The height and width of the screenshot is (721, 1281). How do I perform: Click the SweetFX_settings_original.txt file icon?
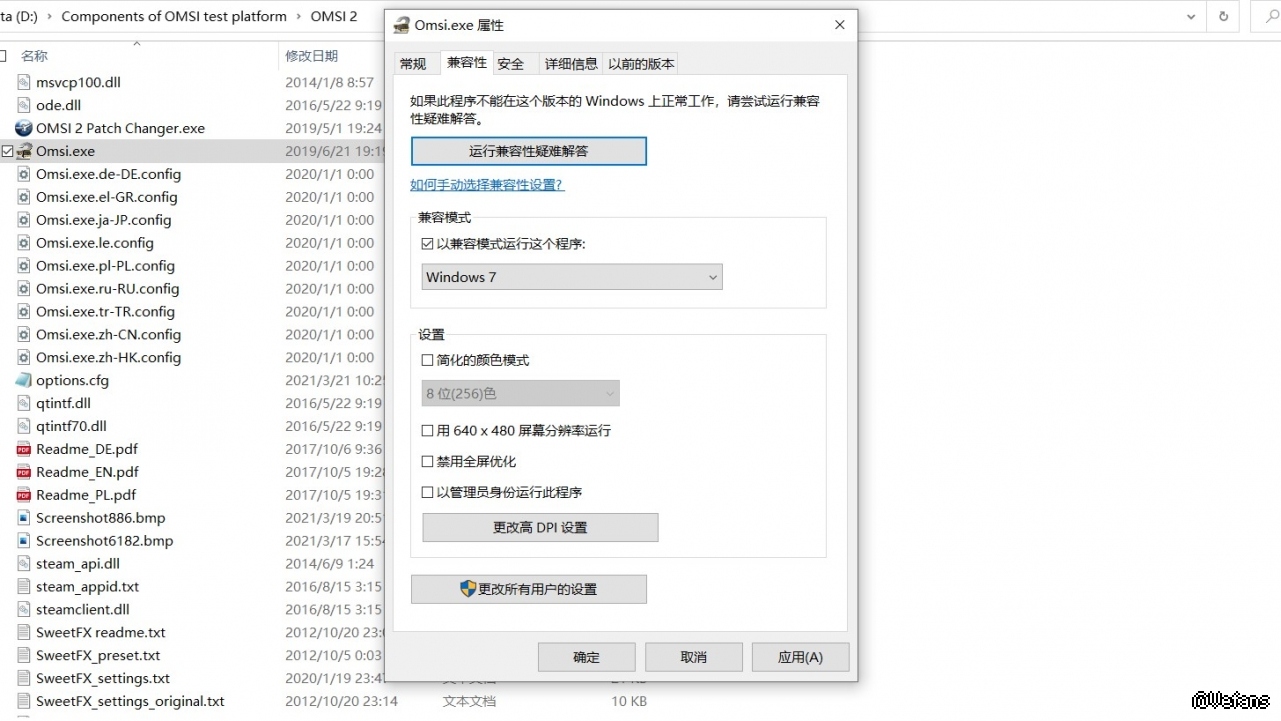click(24, 702)
